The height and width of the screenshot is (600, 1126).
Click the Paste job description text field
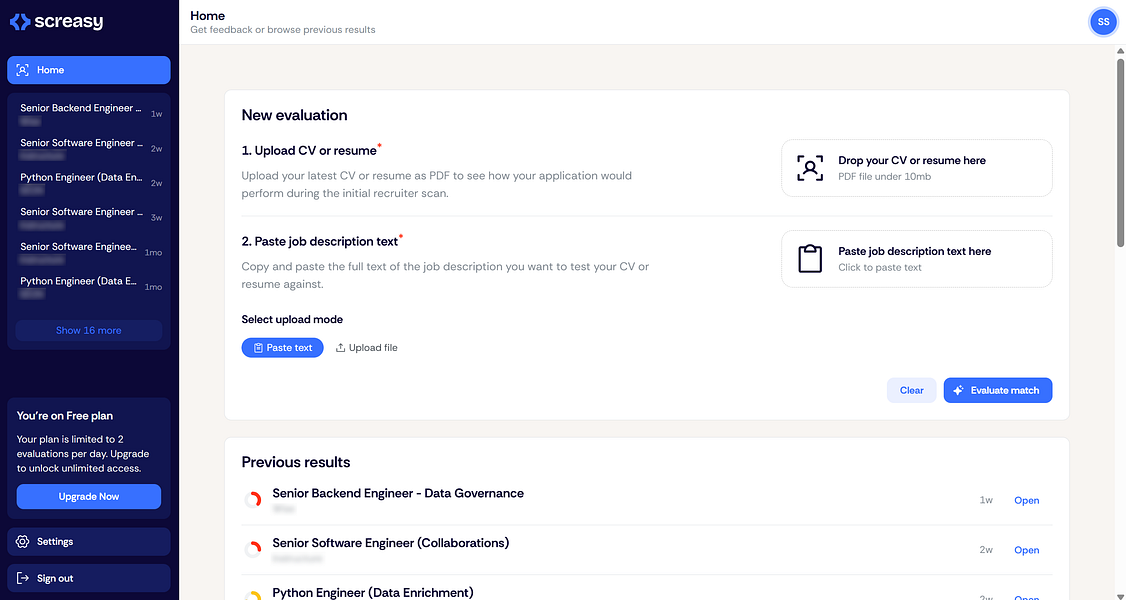point(915,259)
